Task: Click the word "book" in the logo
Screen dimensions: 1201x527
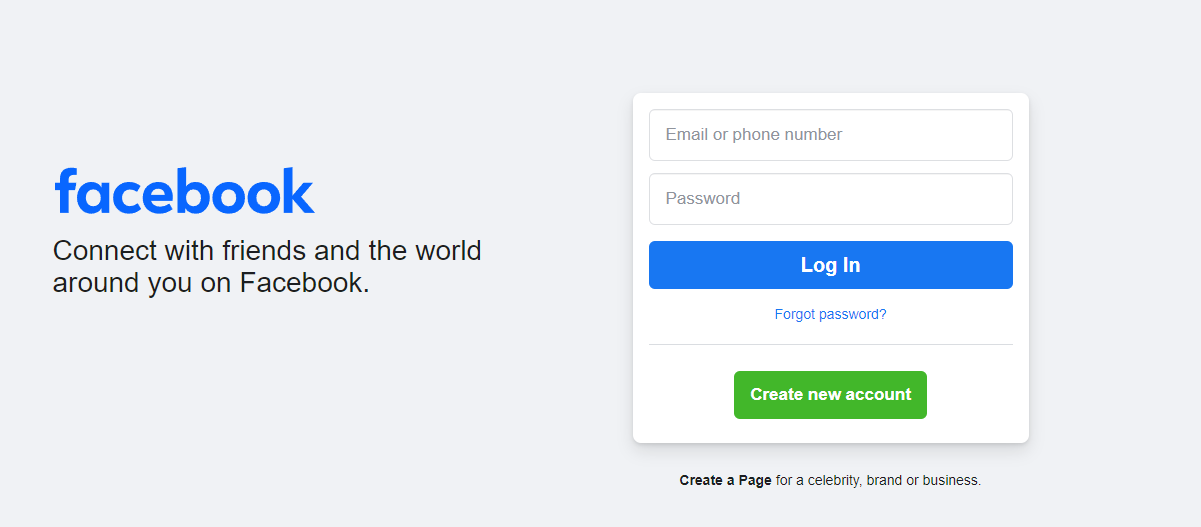Action: click(x=262, y=191)
